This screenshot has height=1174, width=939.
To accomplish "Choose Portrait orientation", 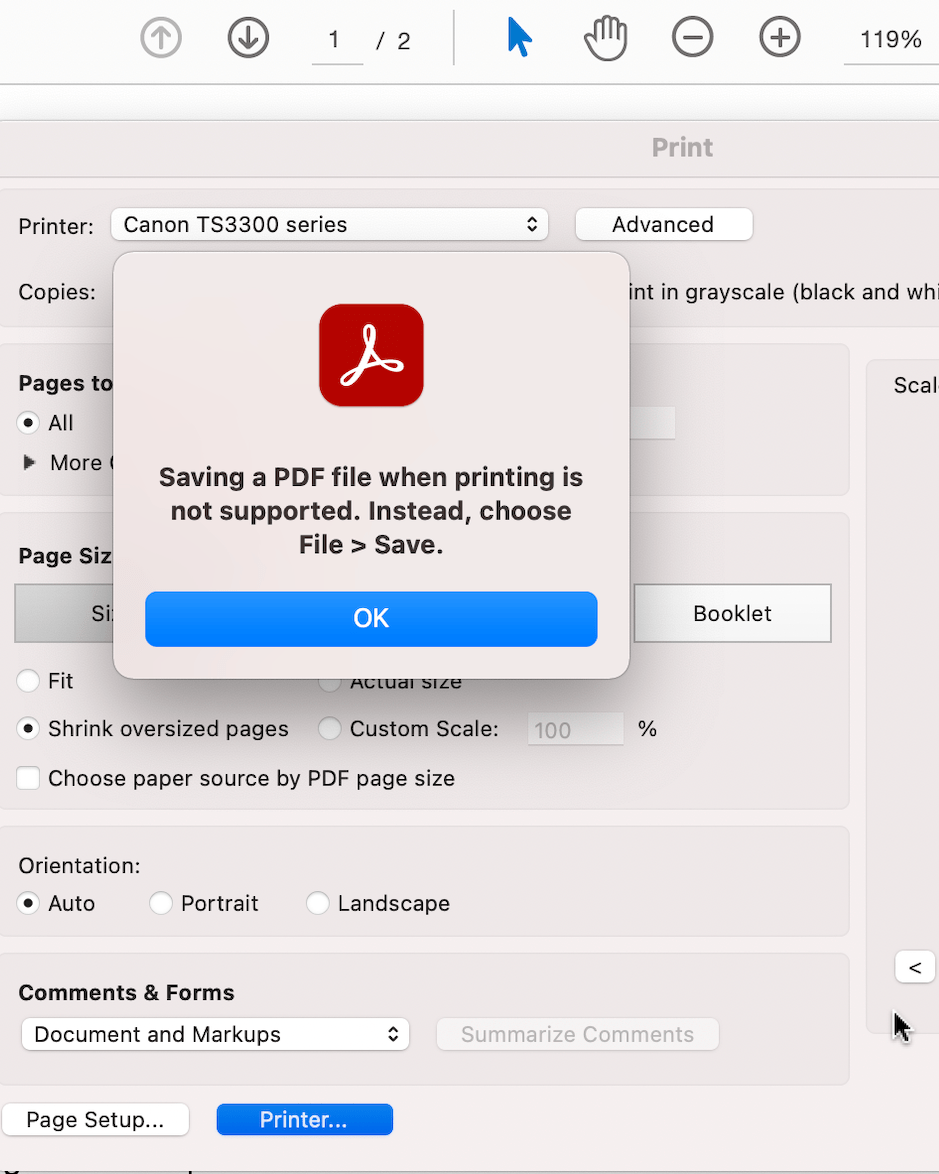I will pyautogui.click(x=160, y=903).
